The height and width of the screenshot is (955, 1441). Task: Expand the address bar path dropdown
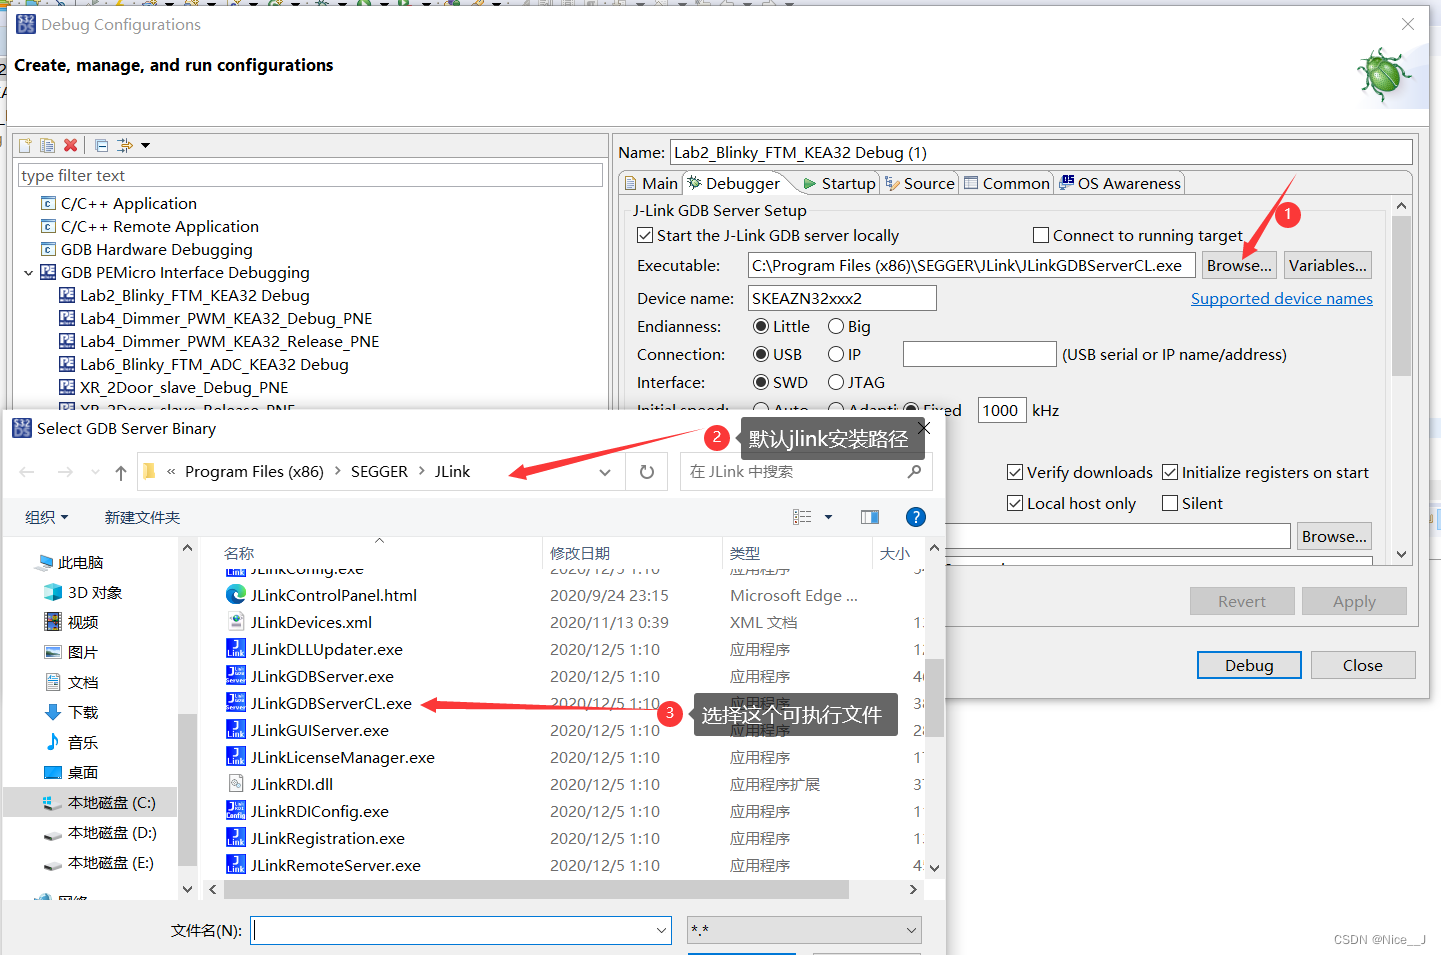click(x=605, y=472)
